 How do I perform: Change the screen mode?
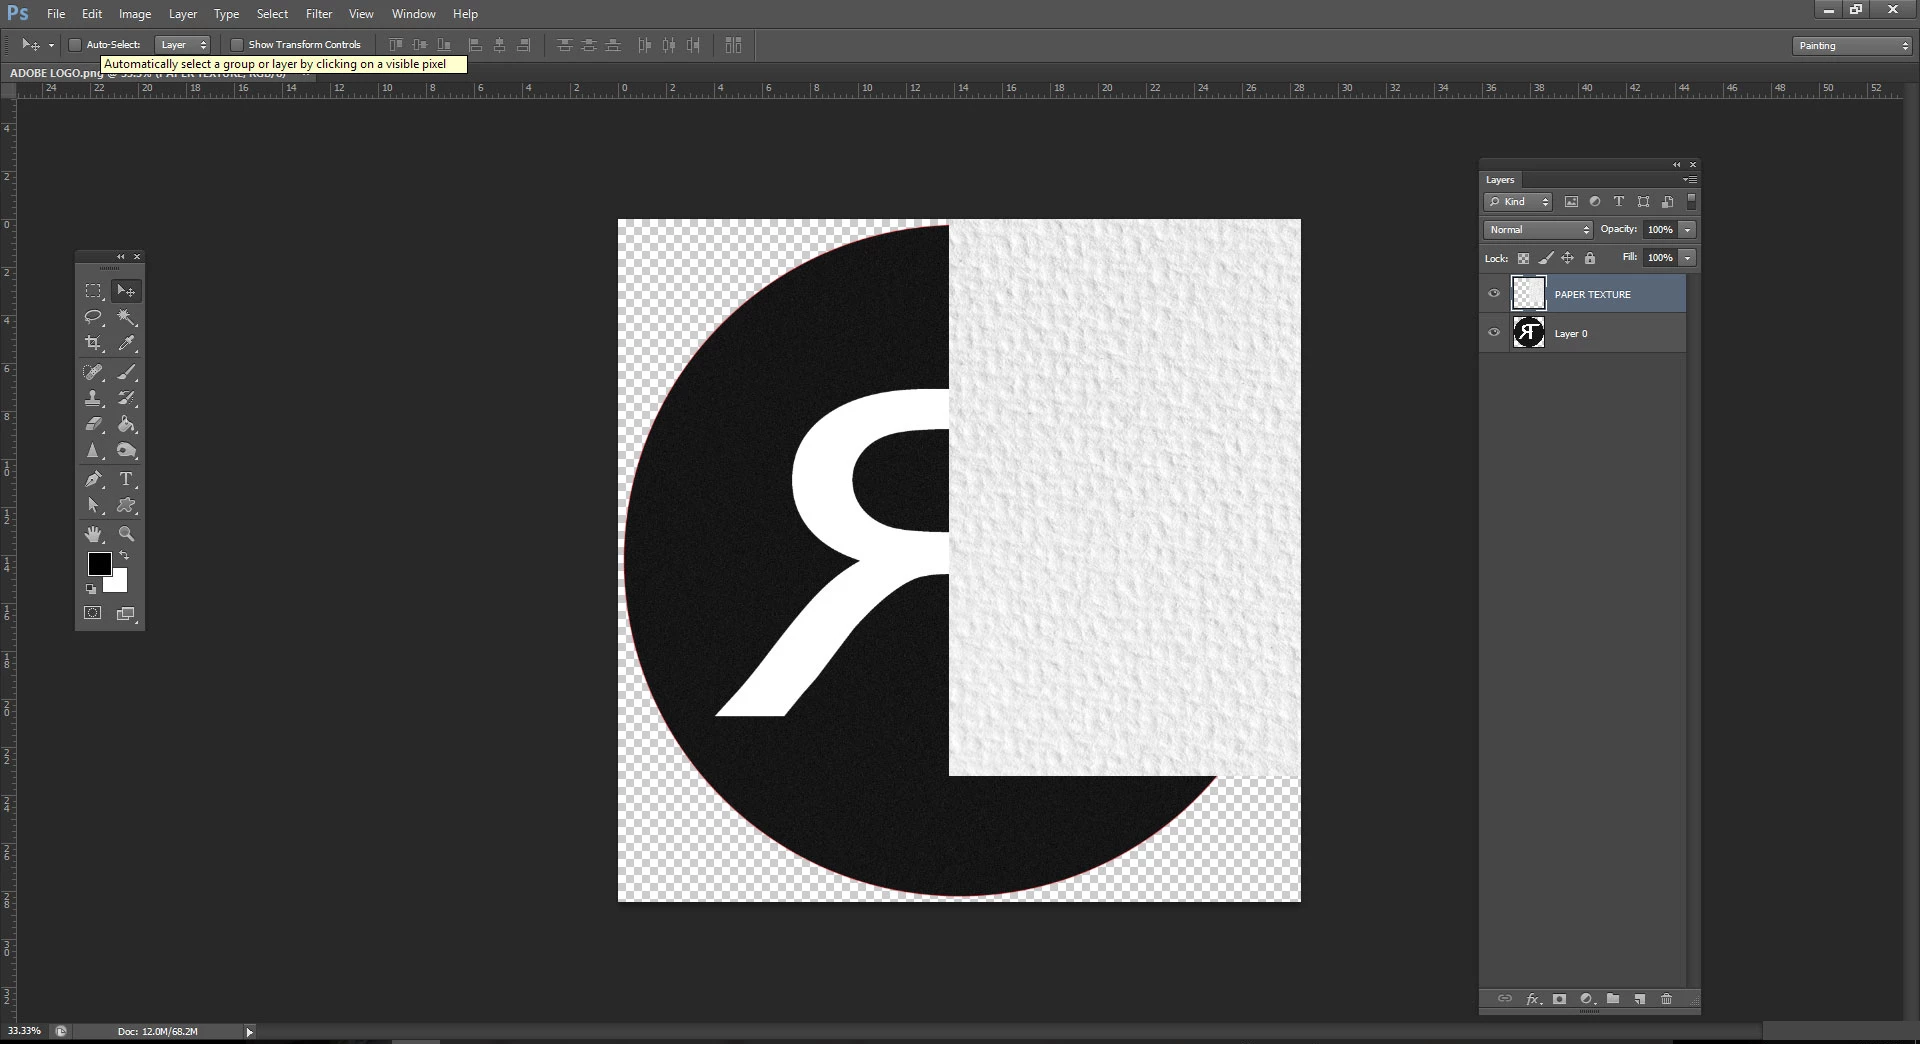pos(126,613)
